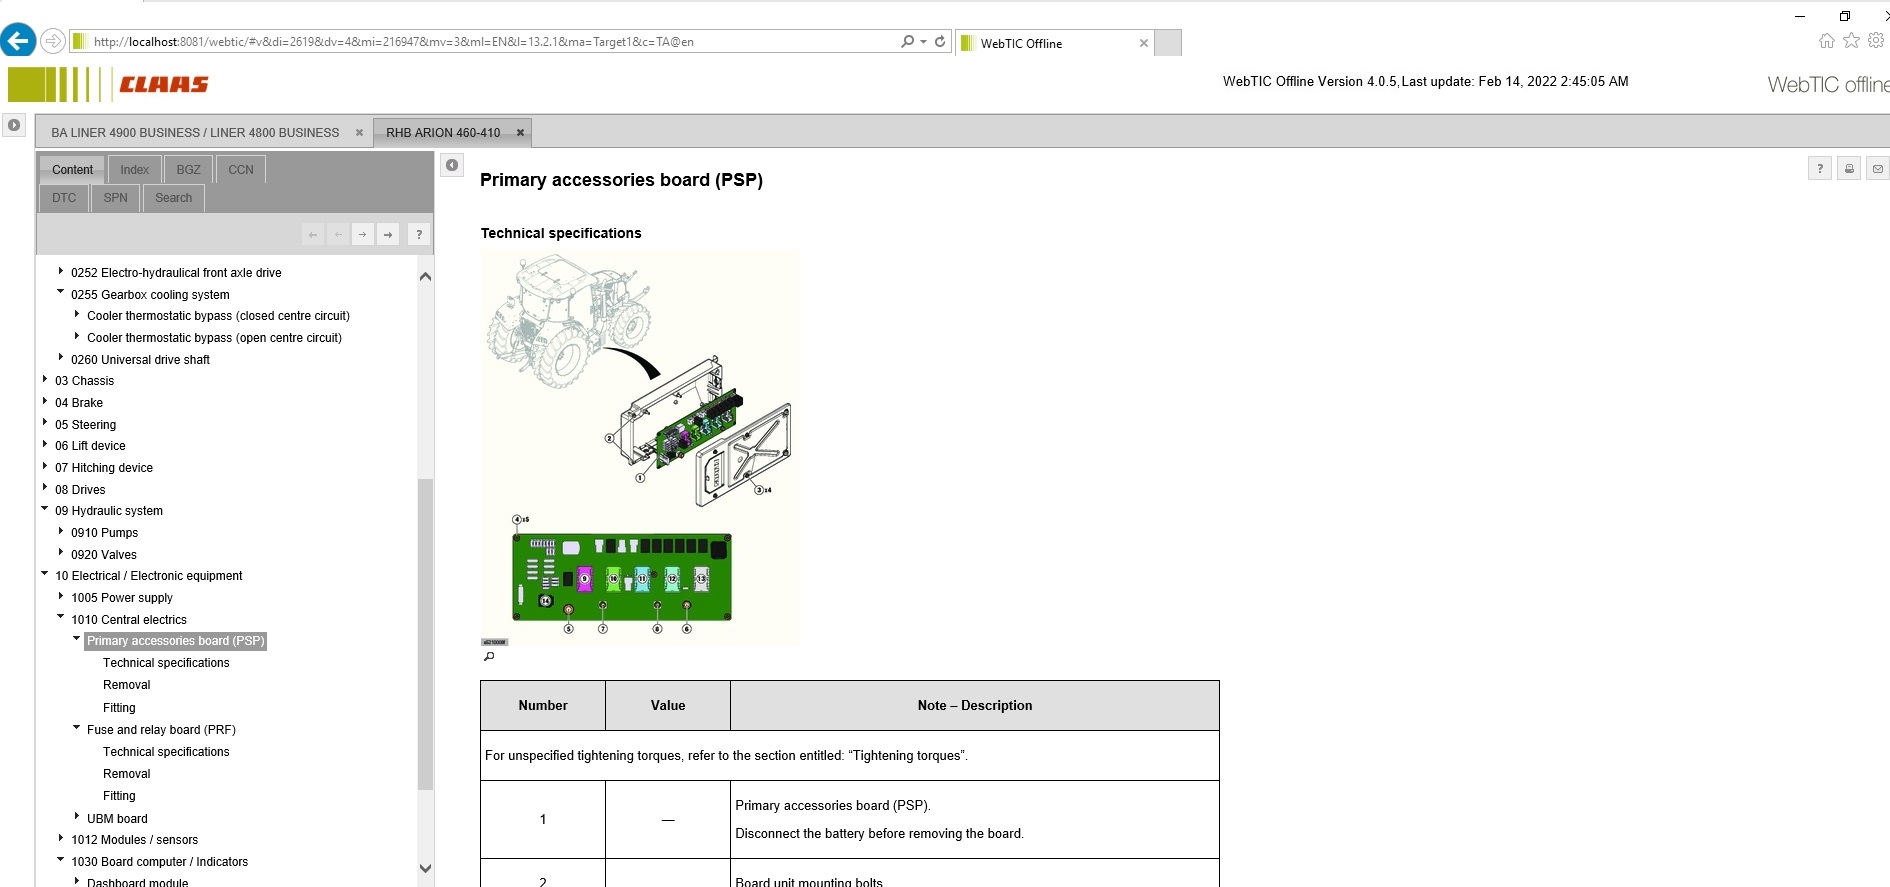Viewport: 1890px width, 887px height.
Task: Click the browser back arrow button
Action: pos(18,41)
